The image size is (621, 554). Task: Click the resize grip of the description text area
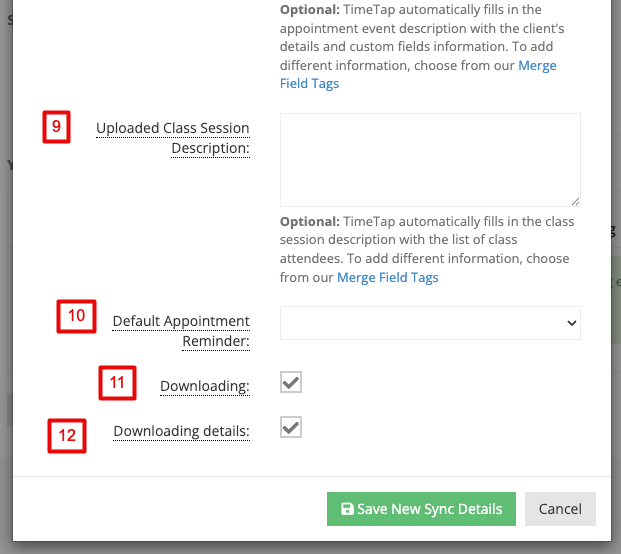(575, 202)
